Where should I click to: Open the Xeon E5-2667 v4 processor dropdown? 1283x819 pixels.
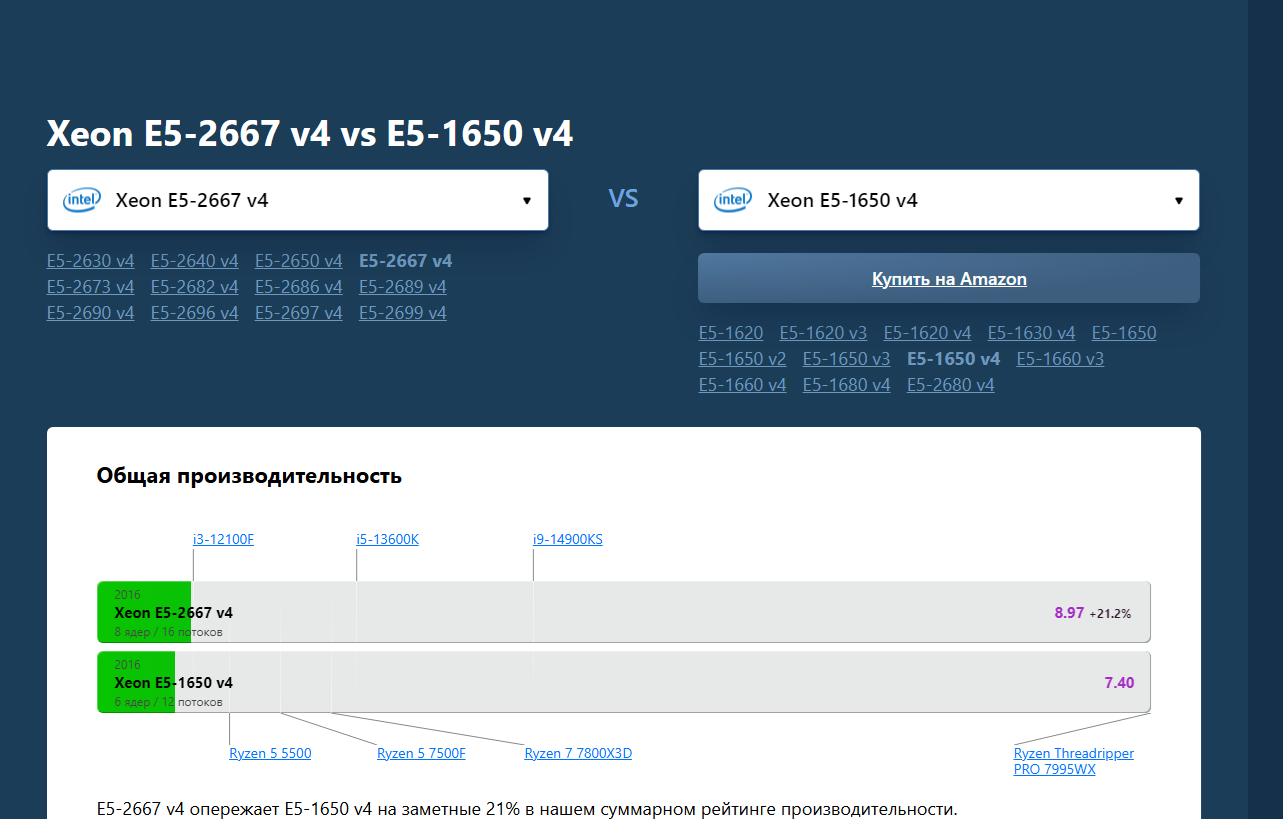point(298,200)
